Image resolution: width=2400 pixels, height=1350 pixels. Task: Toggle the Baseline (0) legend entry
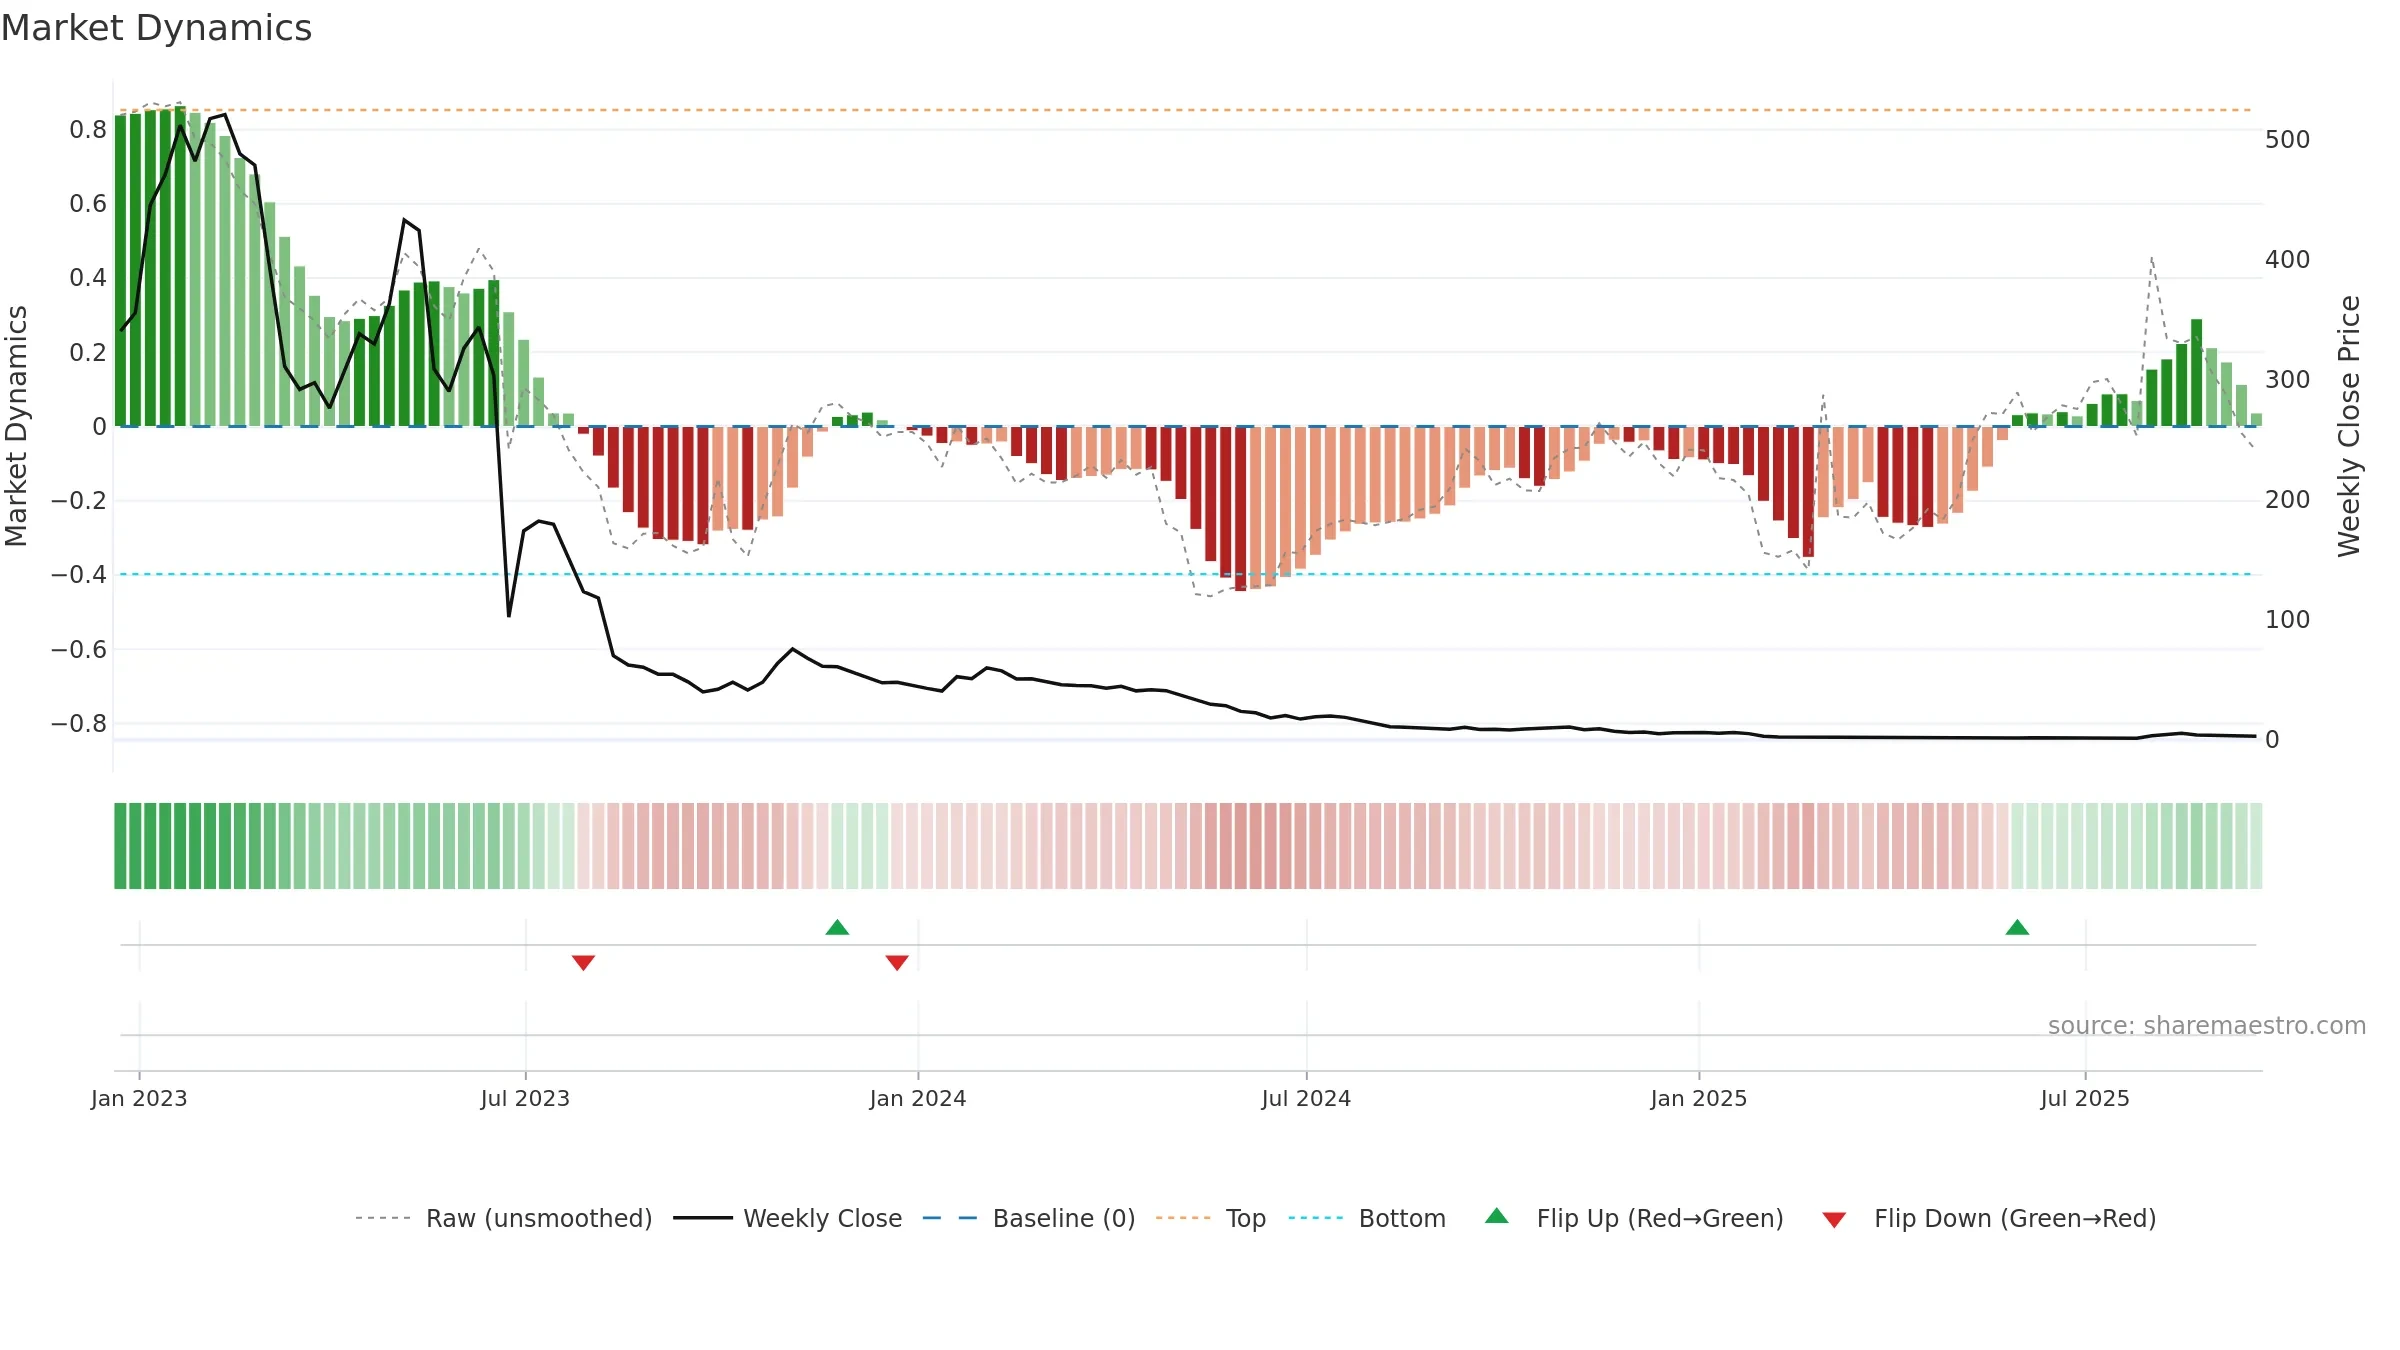pos(1029,1218)
